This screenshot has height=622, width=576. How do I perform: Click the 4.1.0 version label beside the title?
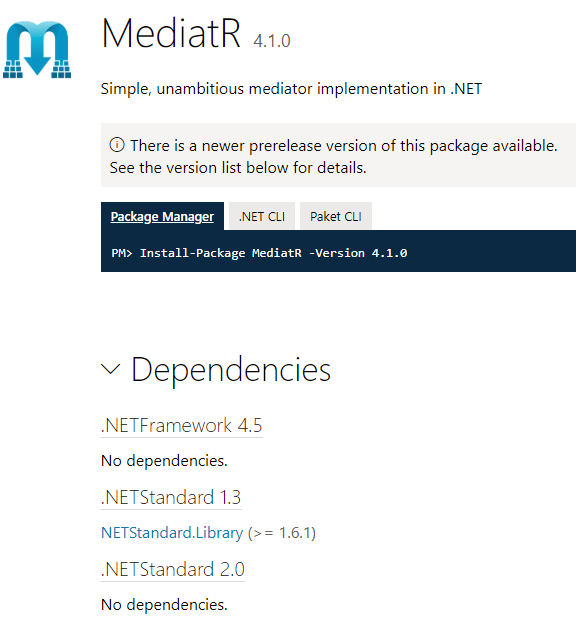coord(272,41)
